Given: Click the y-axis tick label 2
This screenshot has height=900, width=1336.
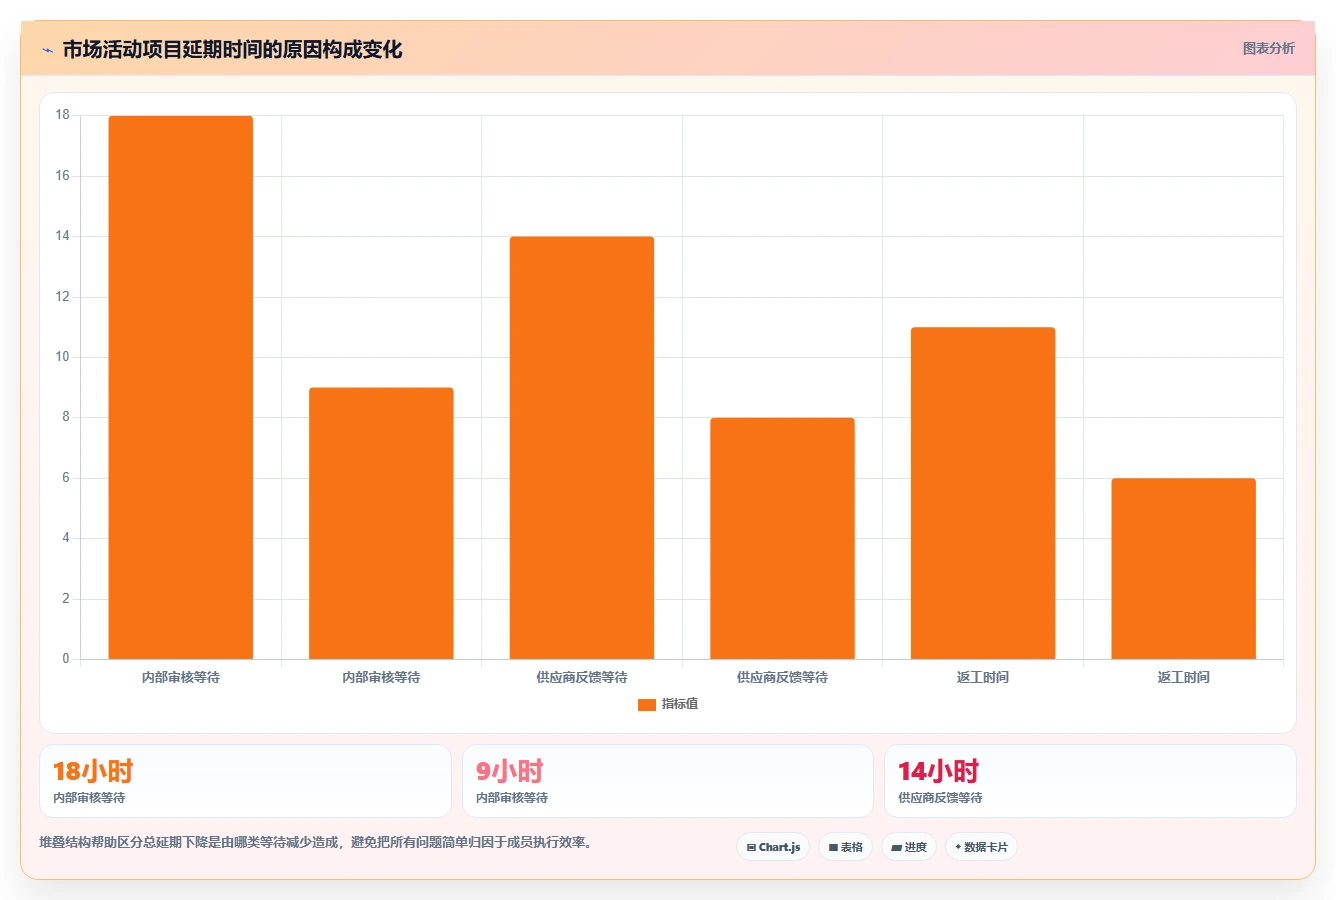Looking at the screenshot, I should [66, 599].
